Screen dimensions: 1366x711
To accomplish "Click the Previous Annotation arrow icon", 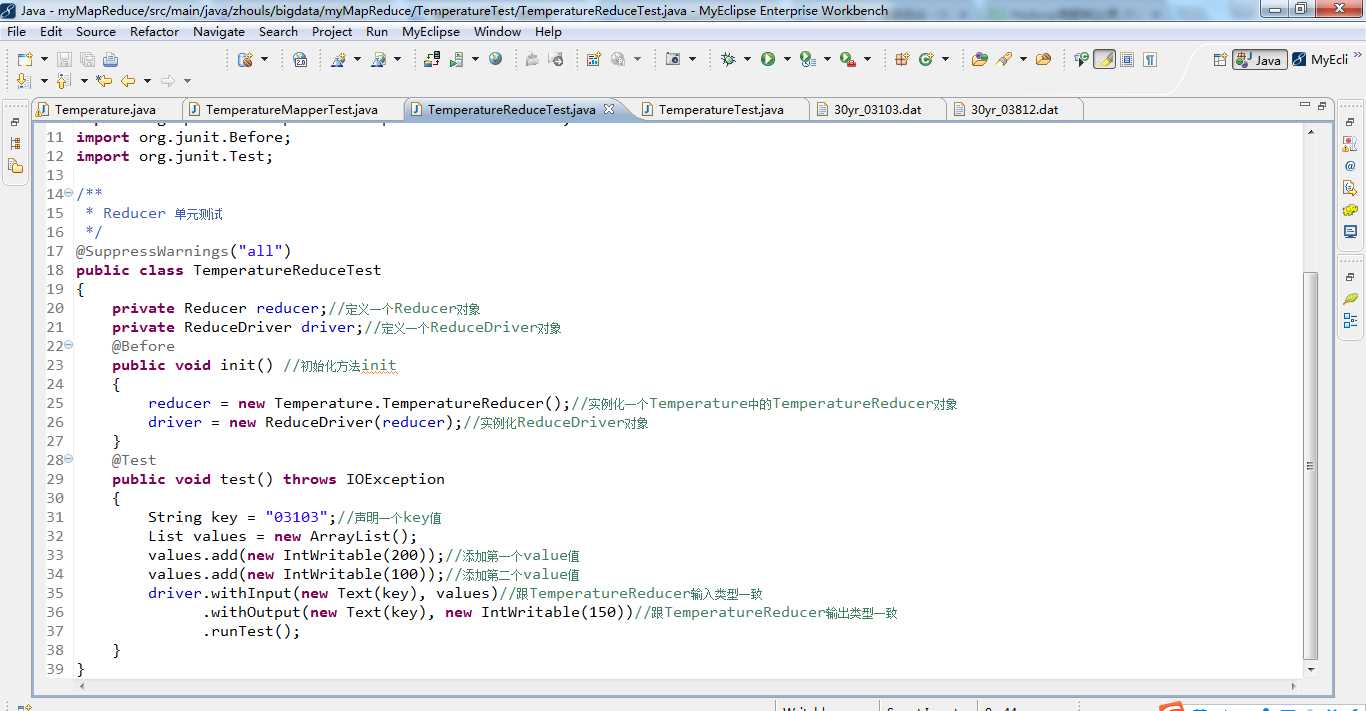I will tap(63, 81).
